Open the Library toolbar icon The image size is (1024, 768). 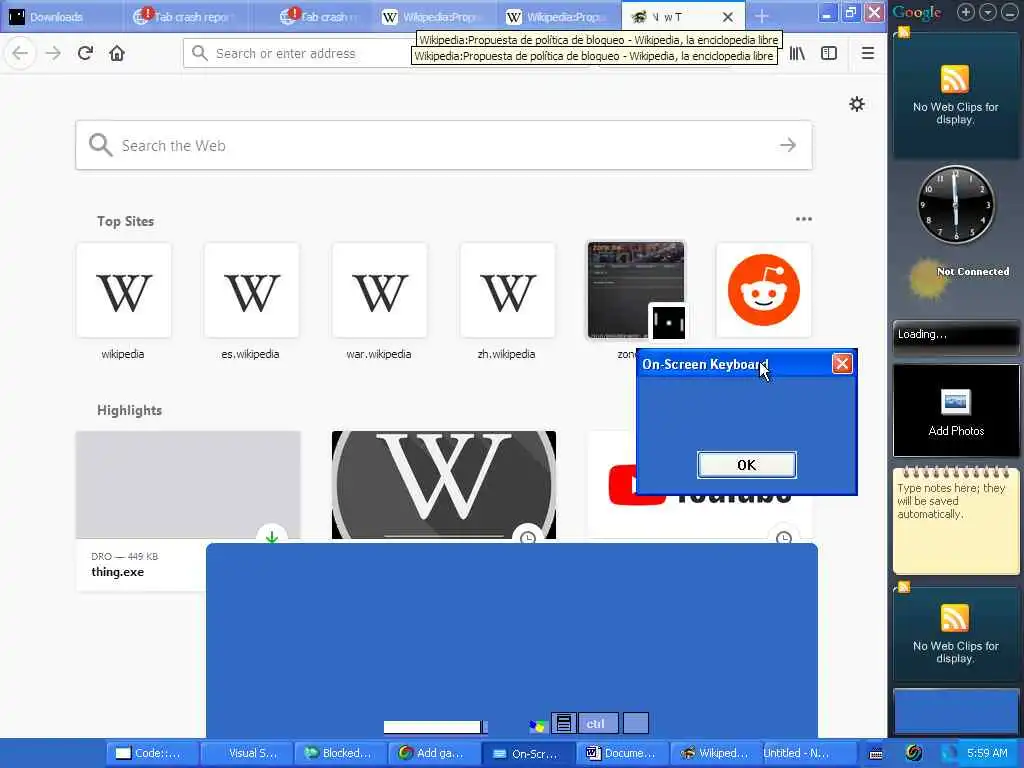click(x=797, y=53)
